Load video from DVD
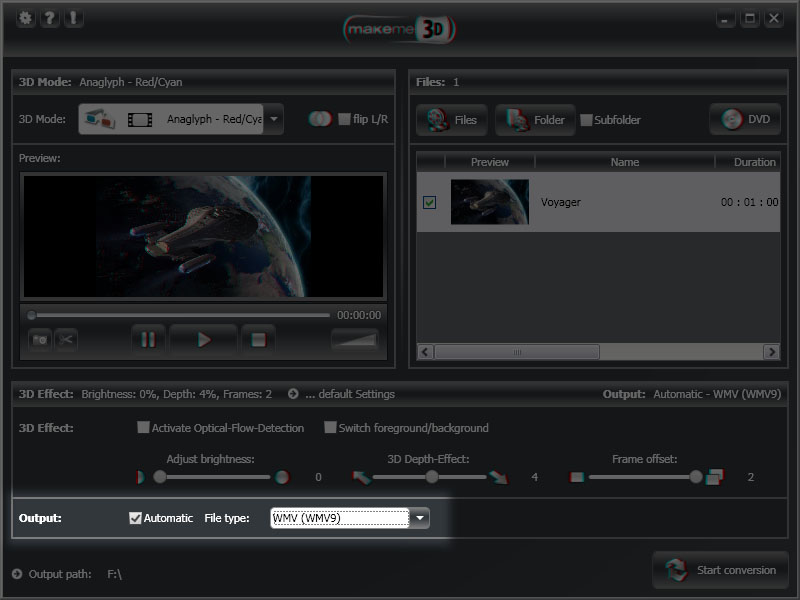 pyautogui.click(x=745, y=119)
